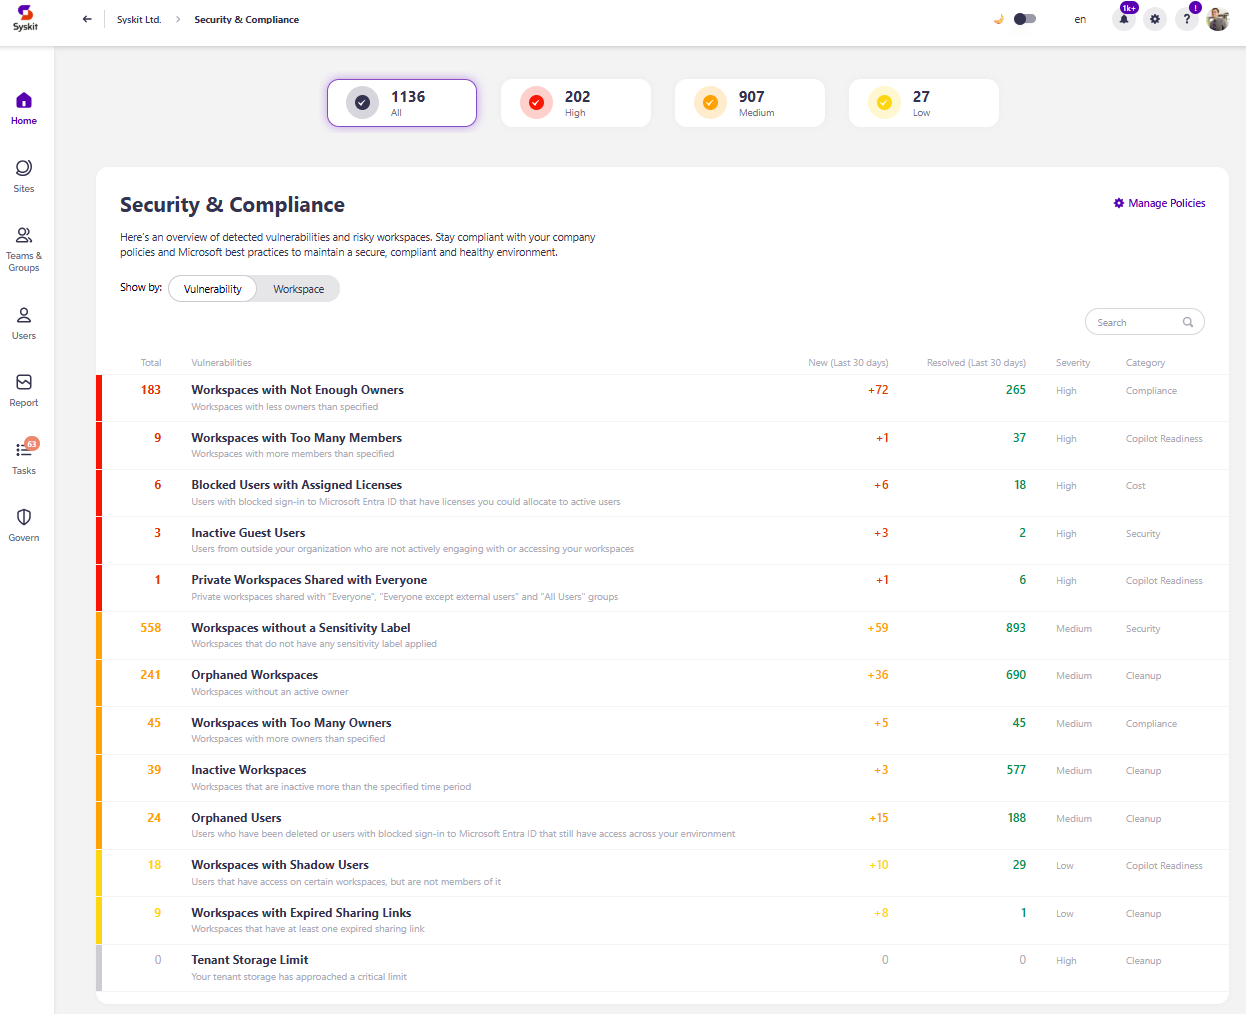Click inside the Search field
The width and height of the screenshot is (1246, 1014).
pos(1140,321)
